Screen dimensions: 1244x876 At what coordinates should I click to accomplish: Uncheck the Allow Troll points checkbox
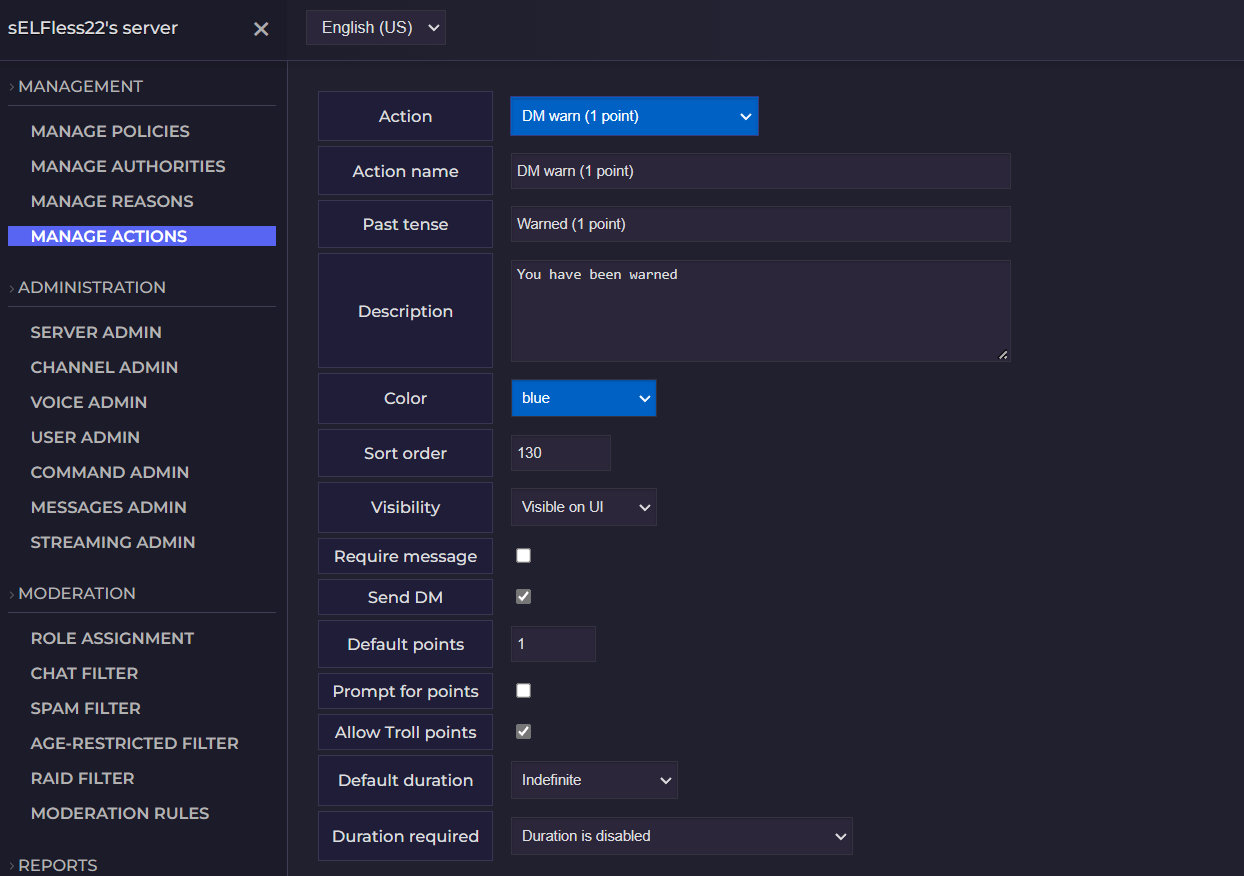pyautogui.click(x=523, y=732)
